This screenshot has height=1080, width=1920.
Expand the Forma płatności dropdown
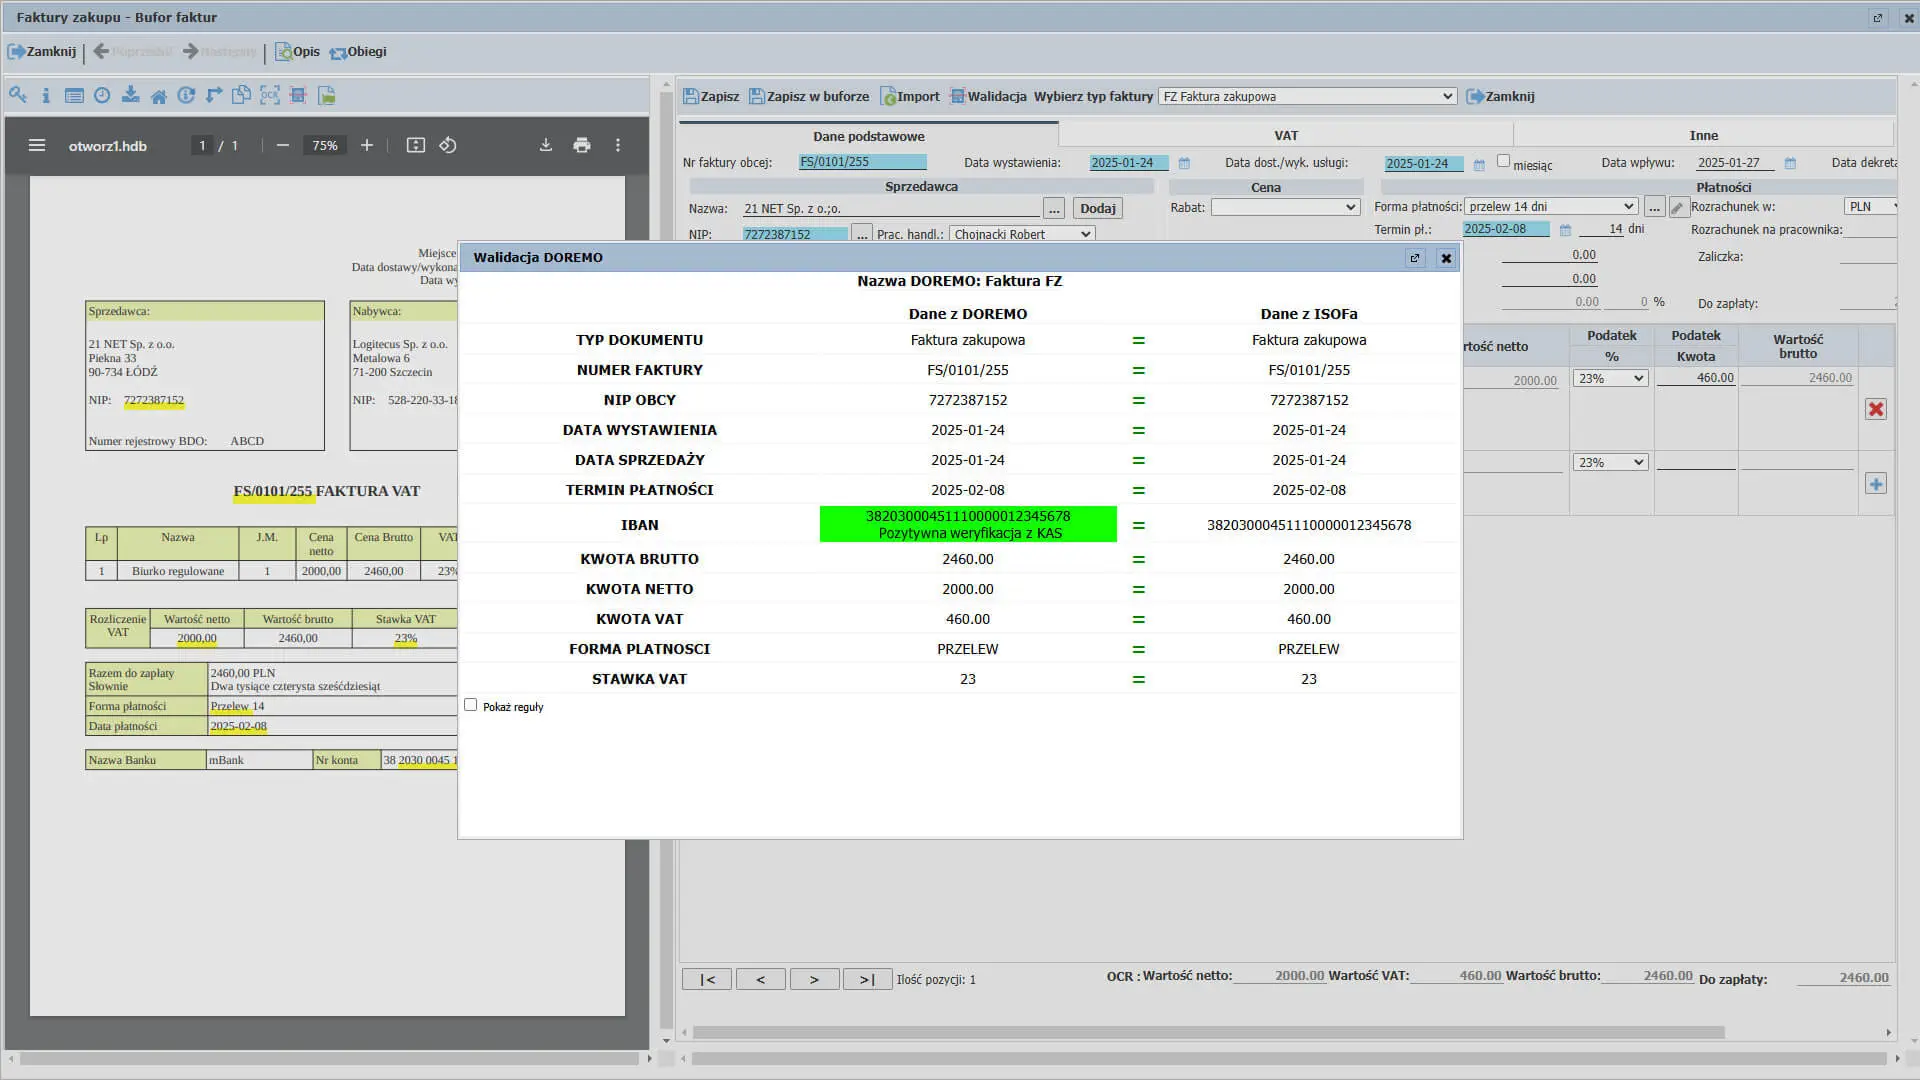(1550, 207)
